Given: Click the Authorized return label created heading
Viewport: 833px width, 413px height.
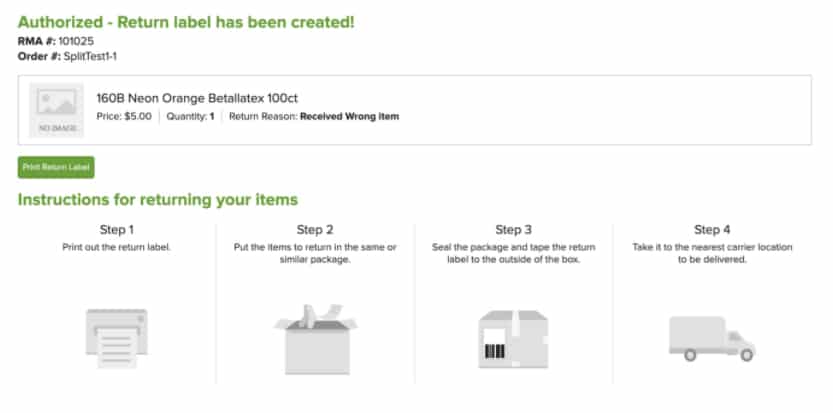Looking at the screenshot, I should [x=186, y=22].
